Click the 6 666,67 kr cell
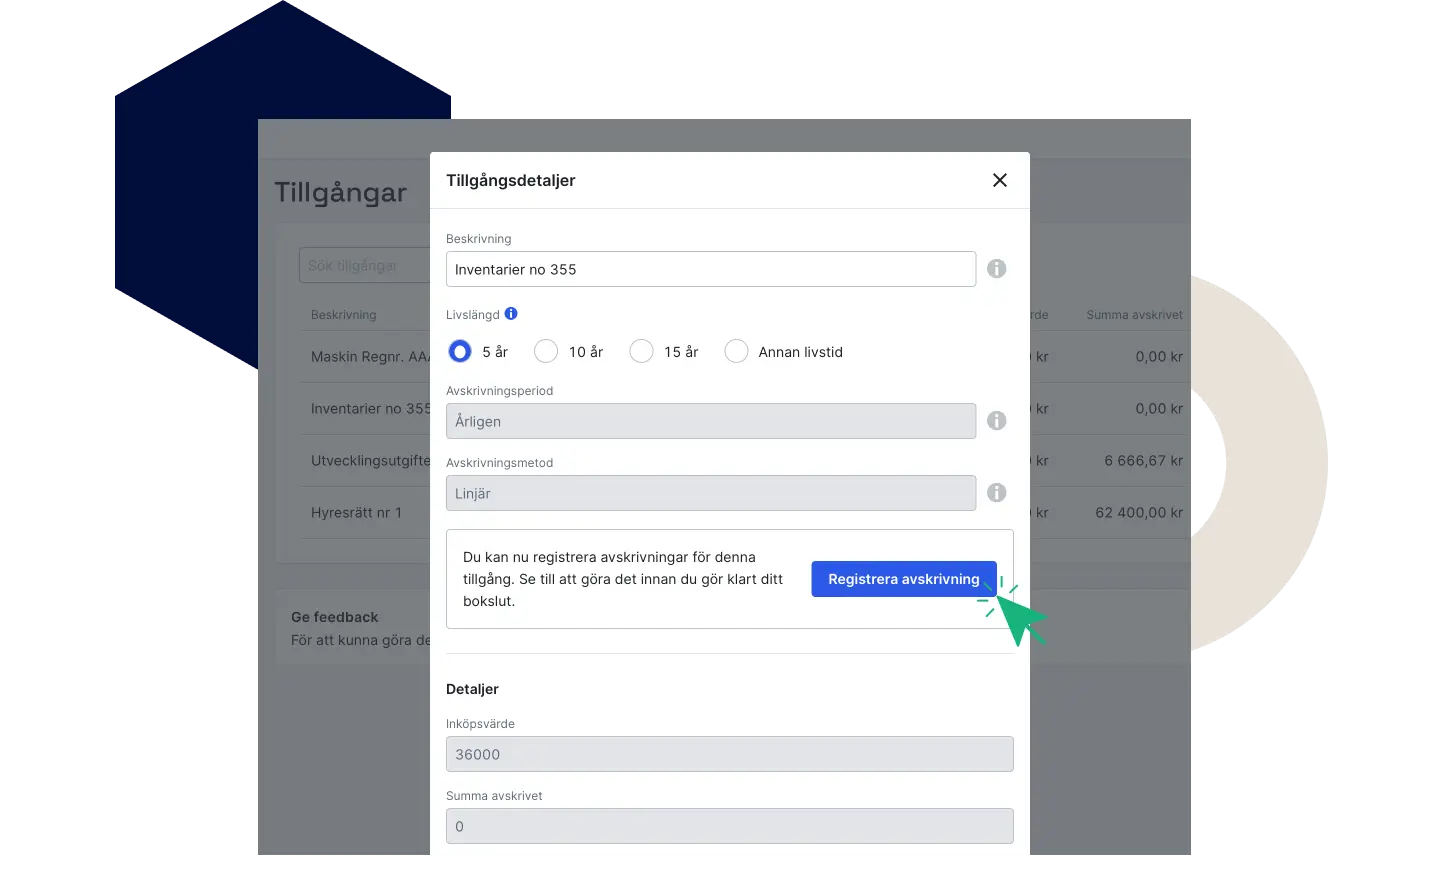1450x890 pixels. pyautogui.click(x=1144, y=461)
